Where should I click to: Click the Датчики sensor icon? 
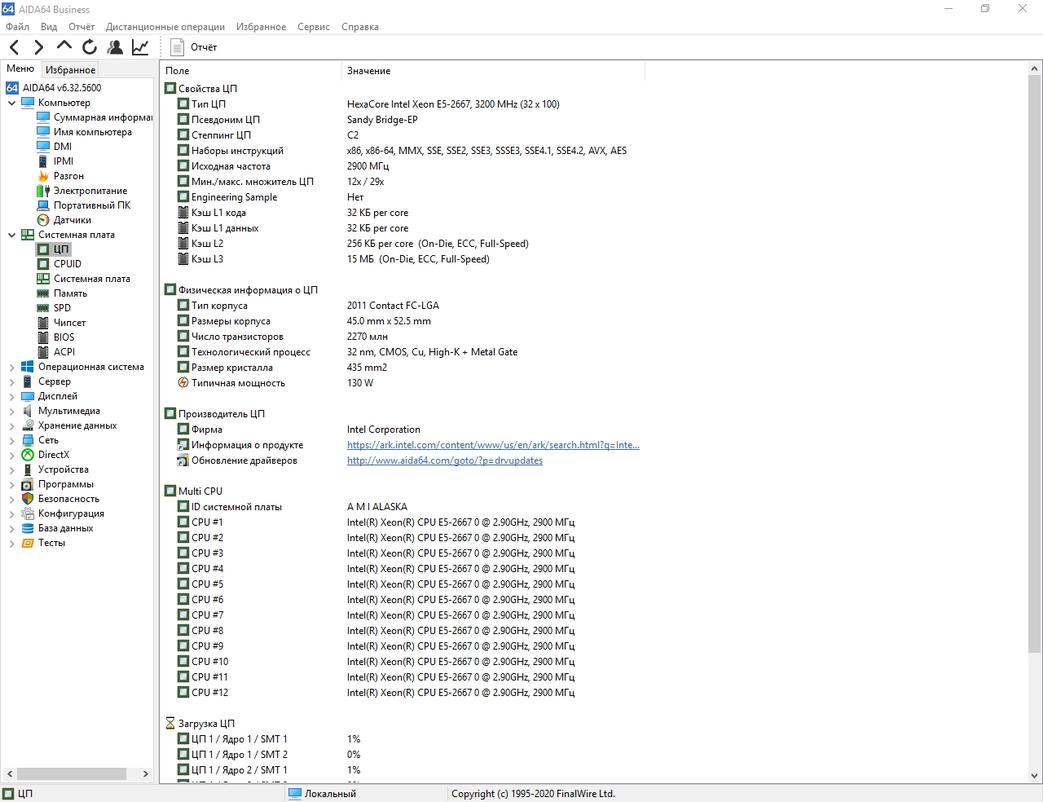[43, 219]
